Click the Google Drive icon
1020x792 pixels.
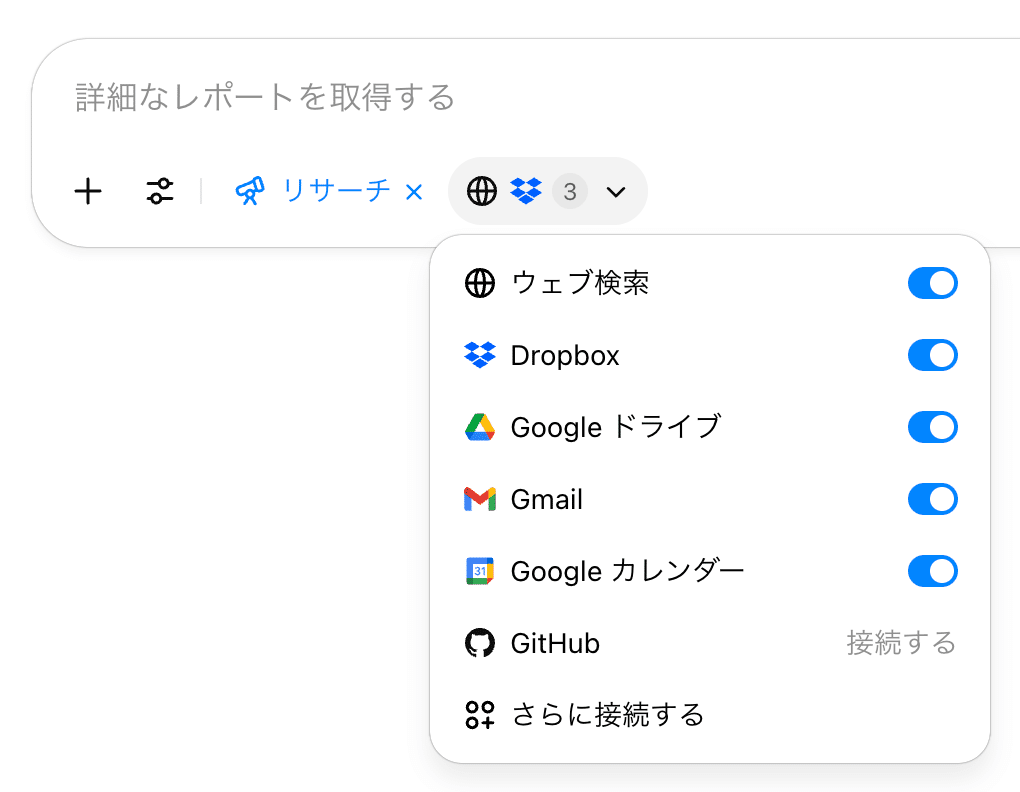480,427
